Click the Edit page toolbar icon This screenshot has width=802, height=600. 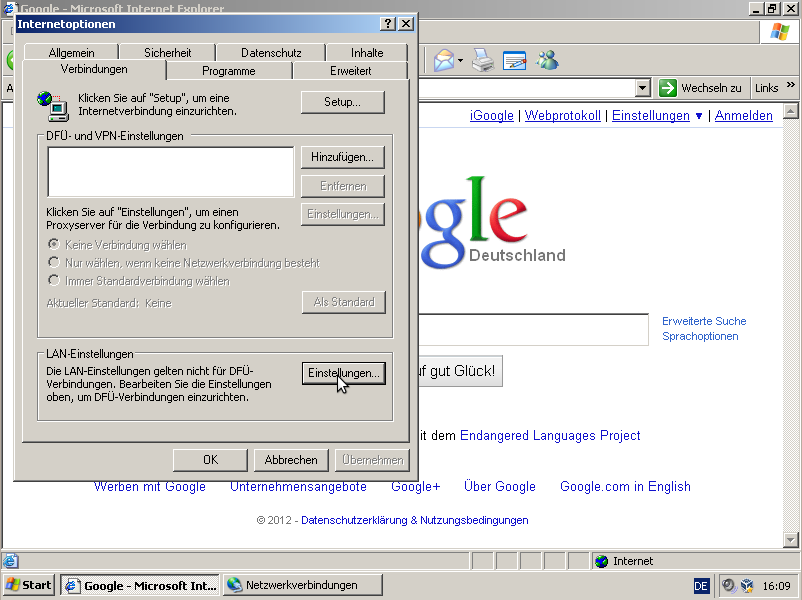click(x=514, y=60)
